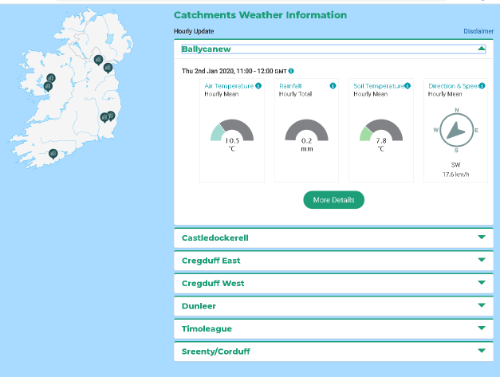Click the Air Temperature info icon

(258, 86)
